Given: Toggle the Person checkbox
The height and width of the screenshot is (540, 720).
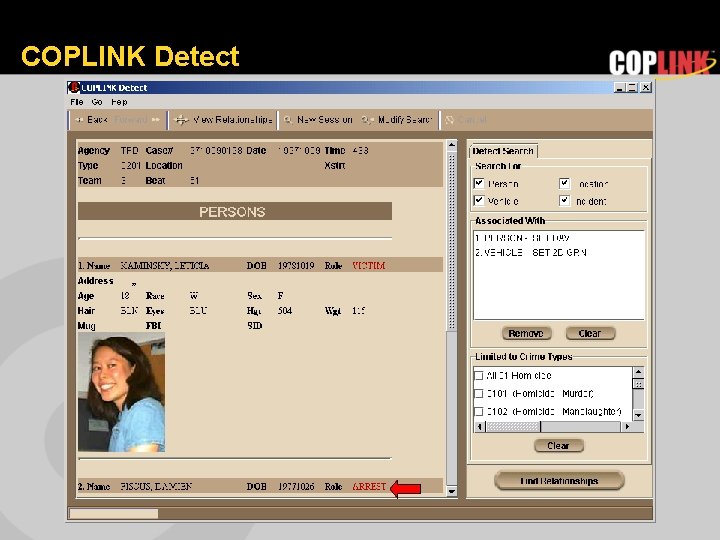Looking at the screenshot, I should point(479,184).
